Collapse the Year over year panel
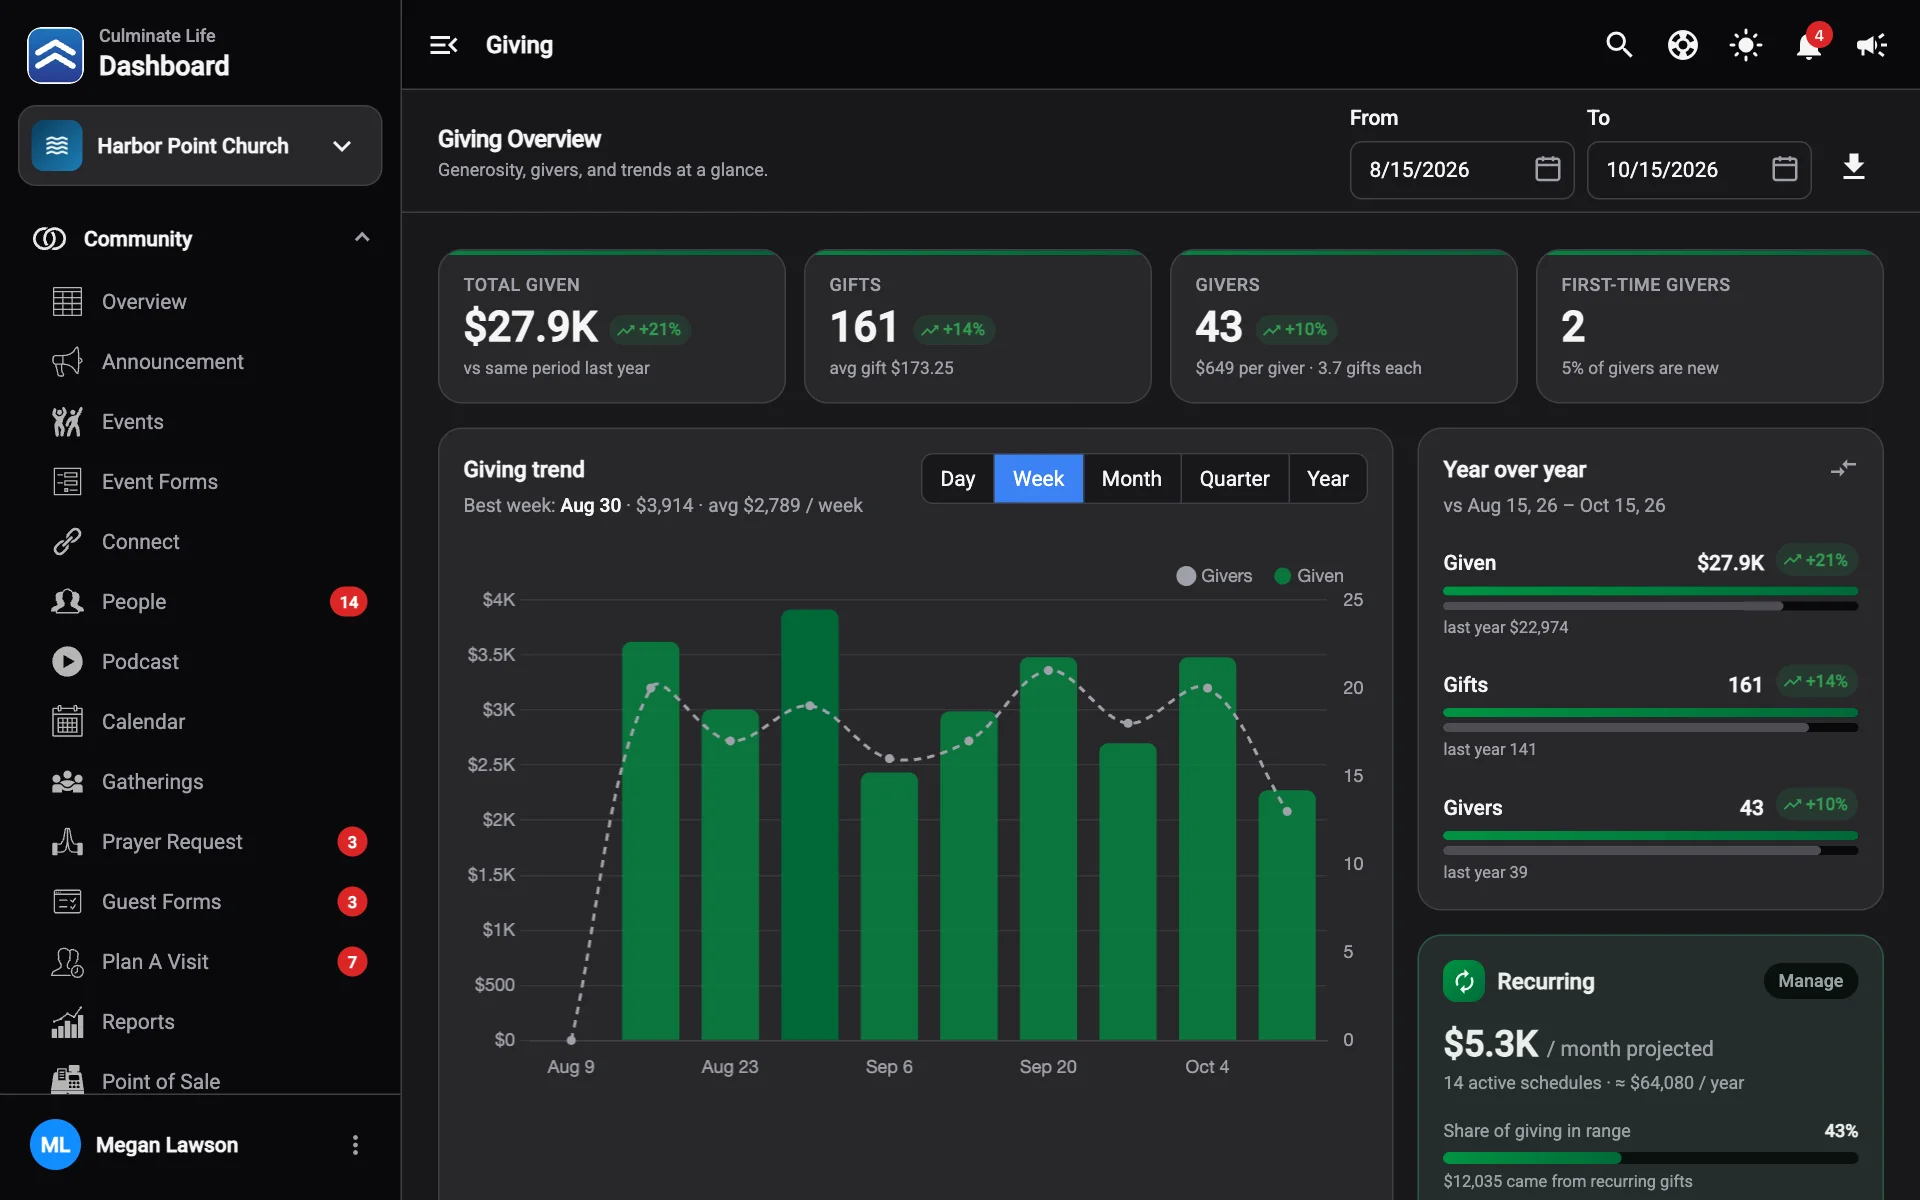Screen dimensions: 1920x1200 tap(1843, 468)
